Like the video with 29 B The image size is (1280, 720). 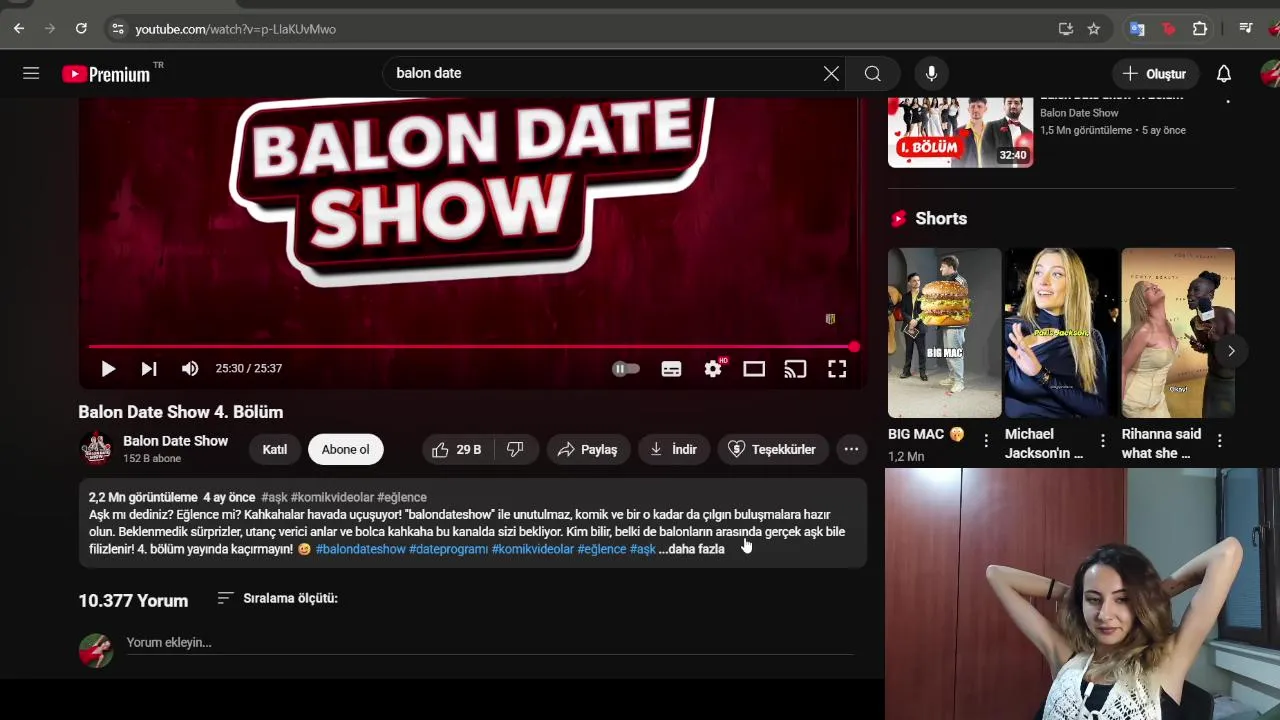pyautogui.click(x=457, y=449)
